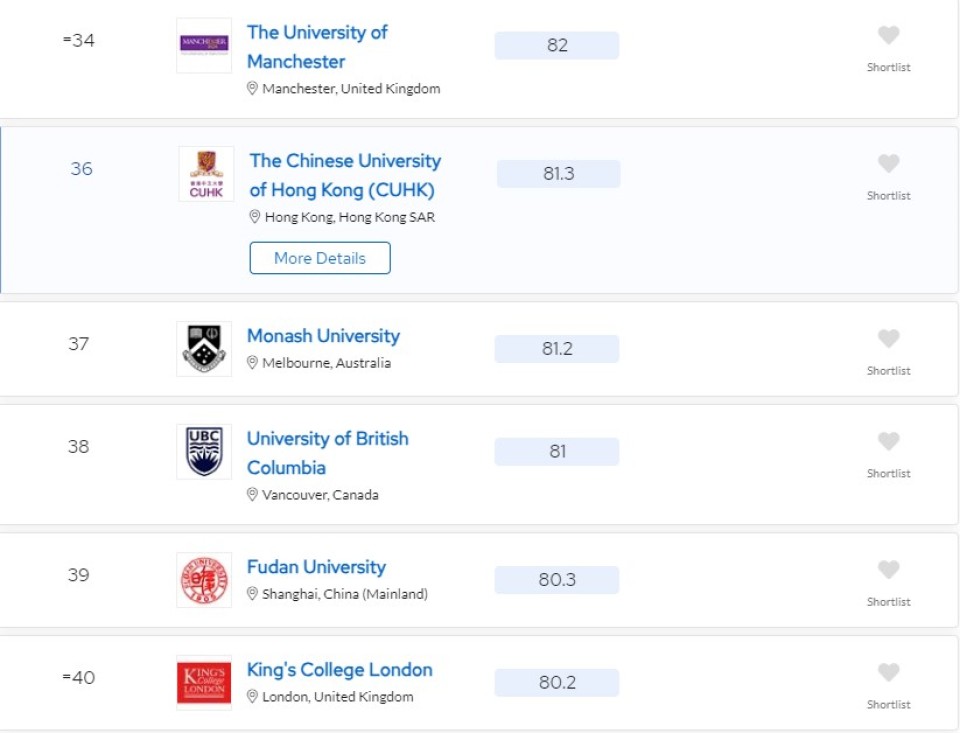Add University of British Columbia to shortlist

click(x=888, y=442)
